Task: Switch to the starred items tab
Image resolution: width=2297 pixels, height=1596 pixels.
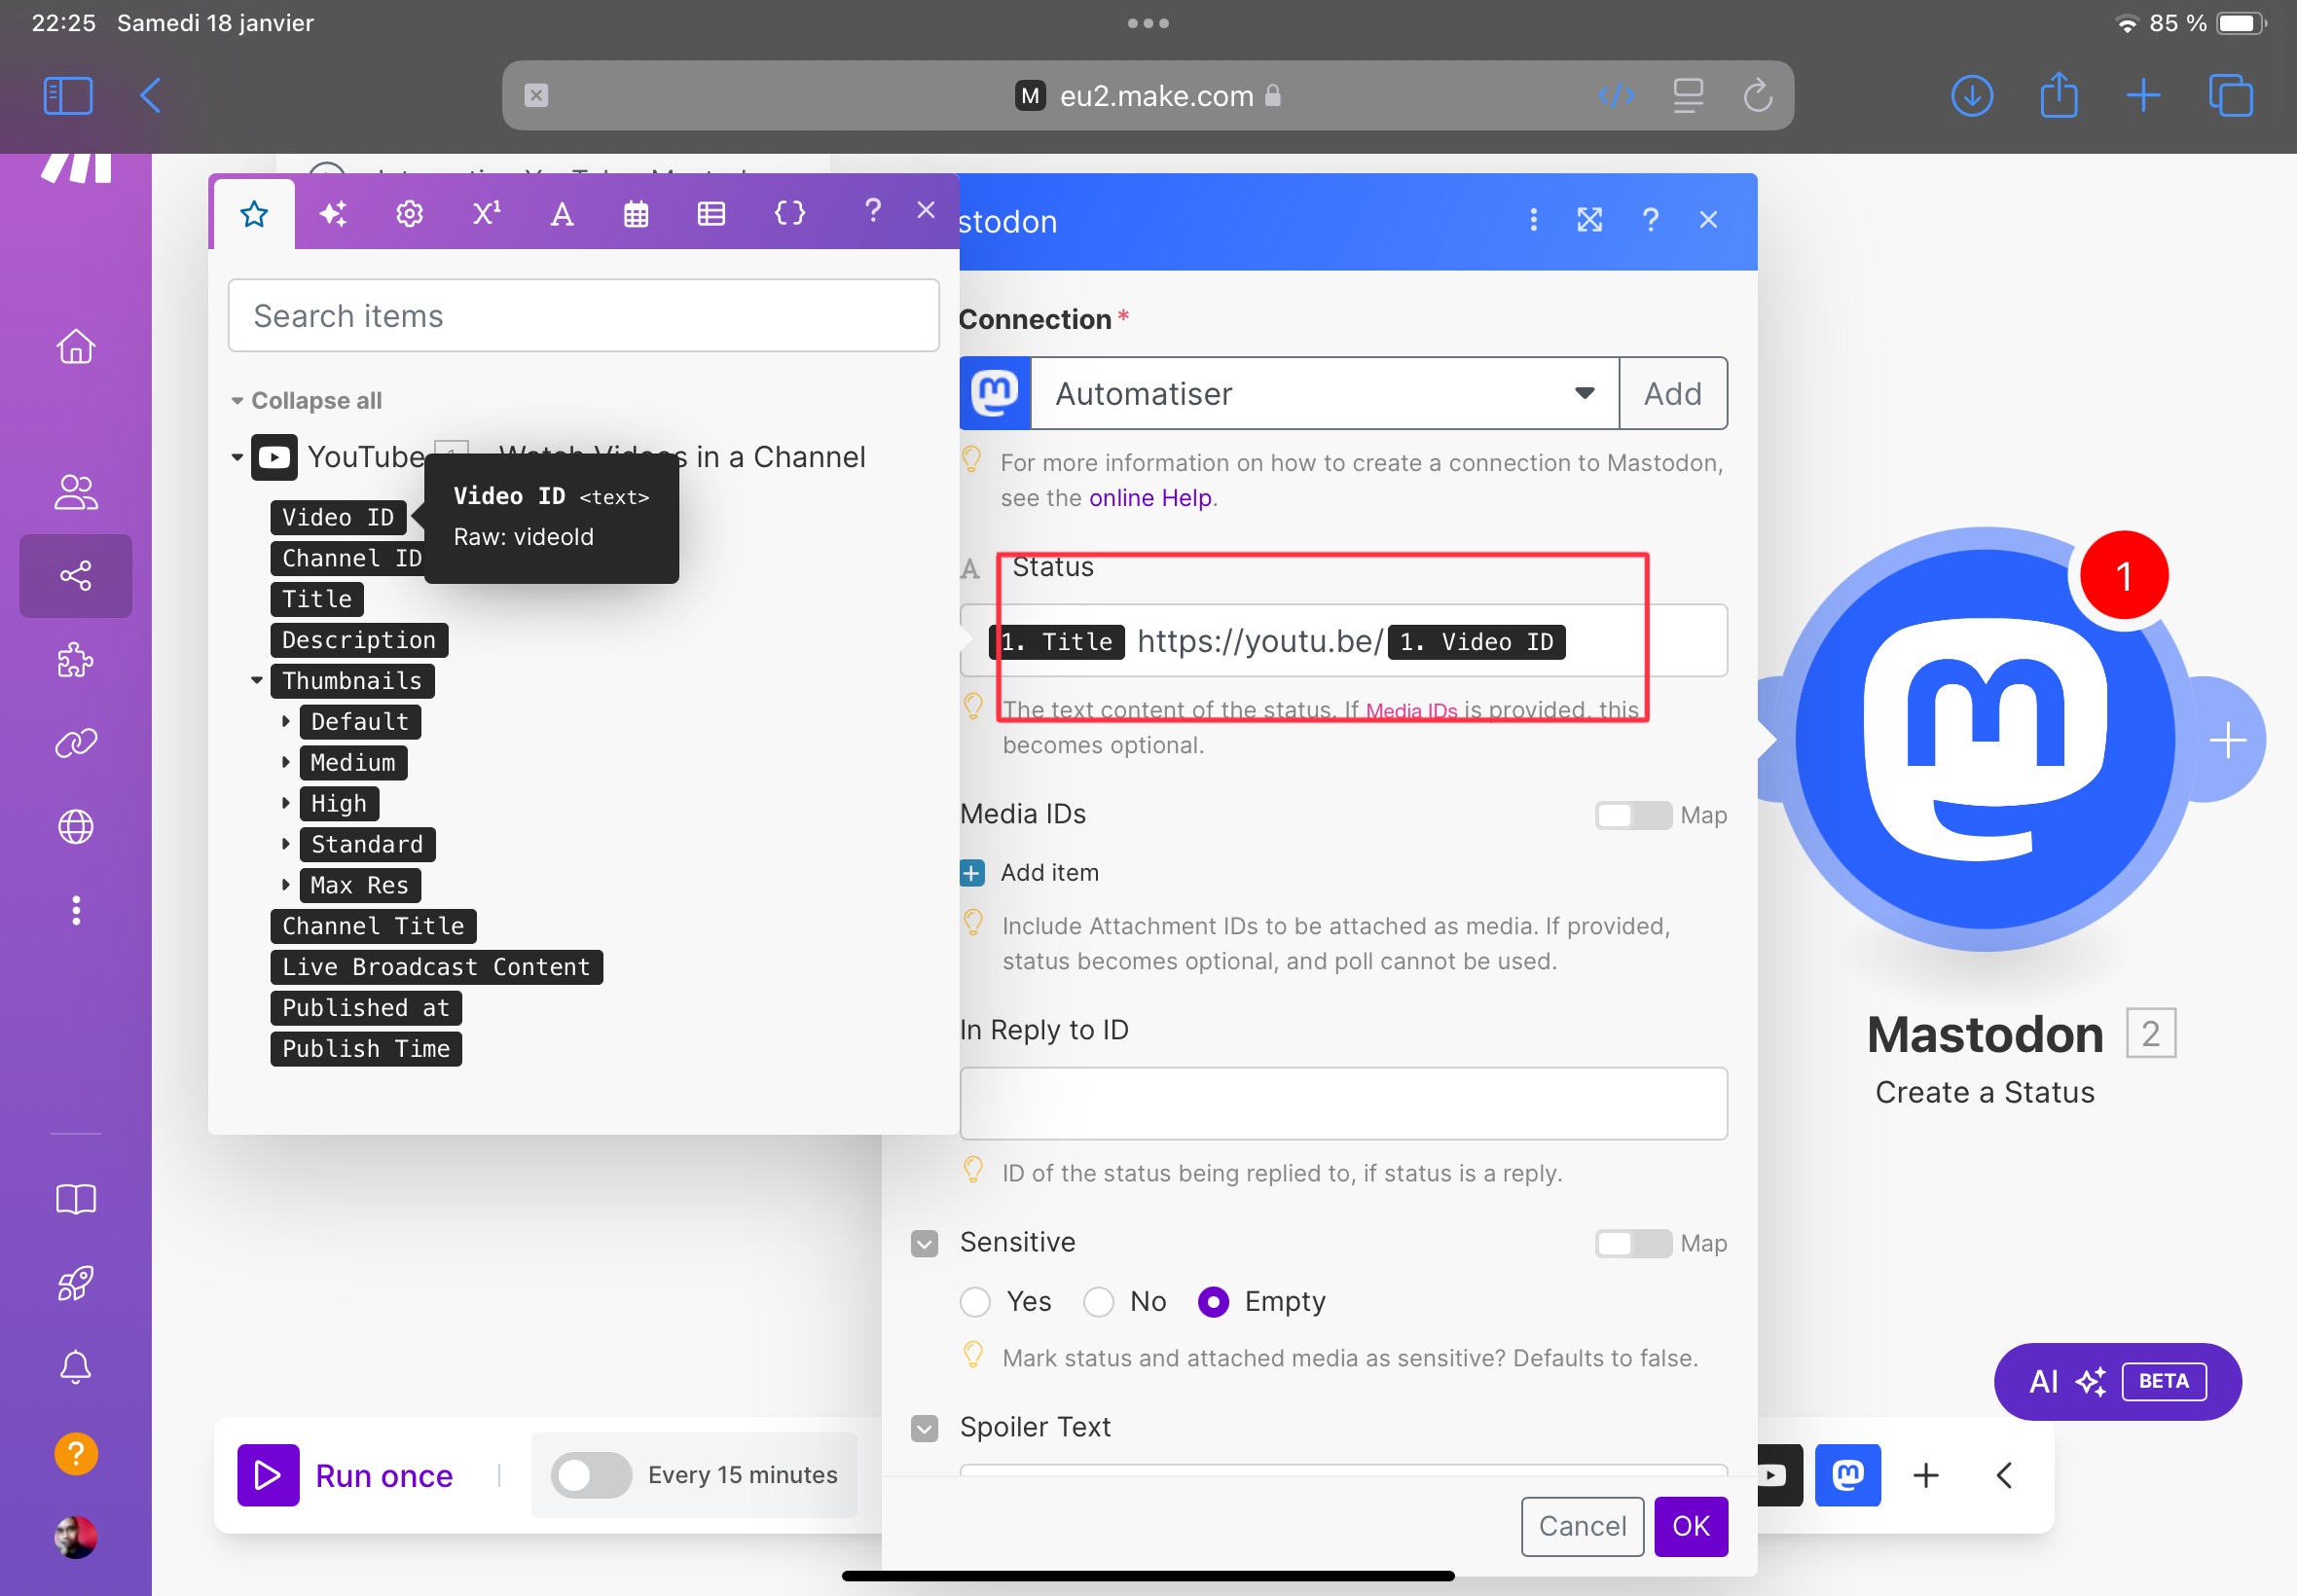Action: [254, 213]
